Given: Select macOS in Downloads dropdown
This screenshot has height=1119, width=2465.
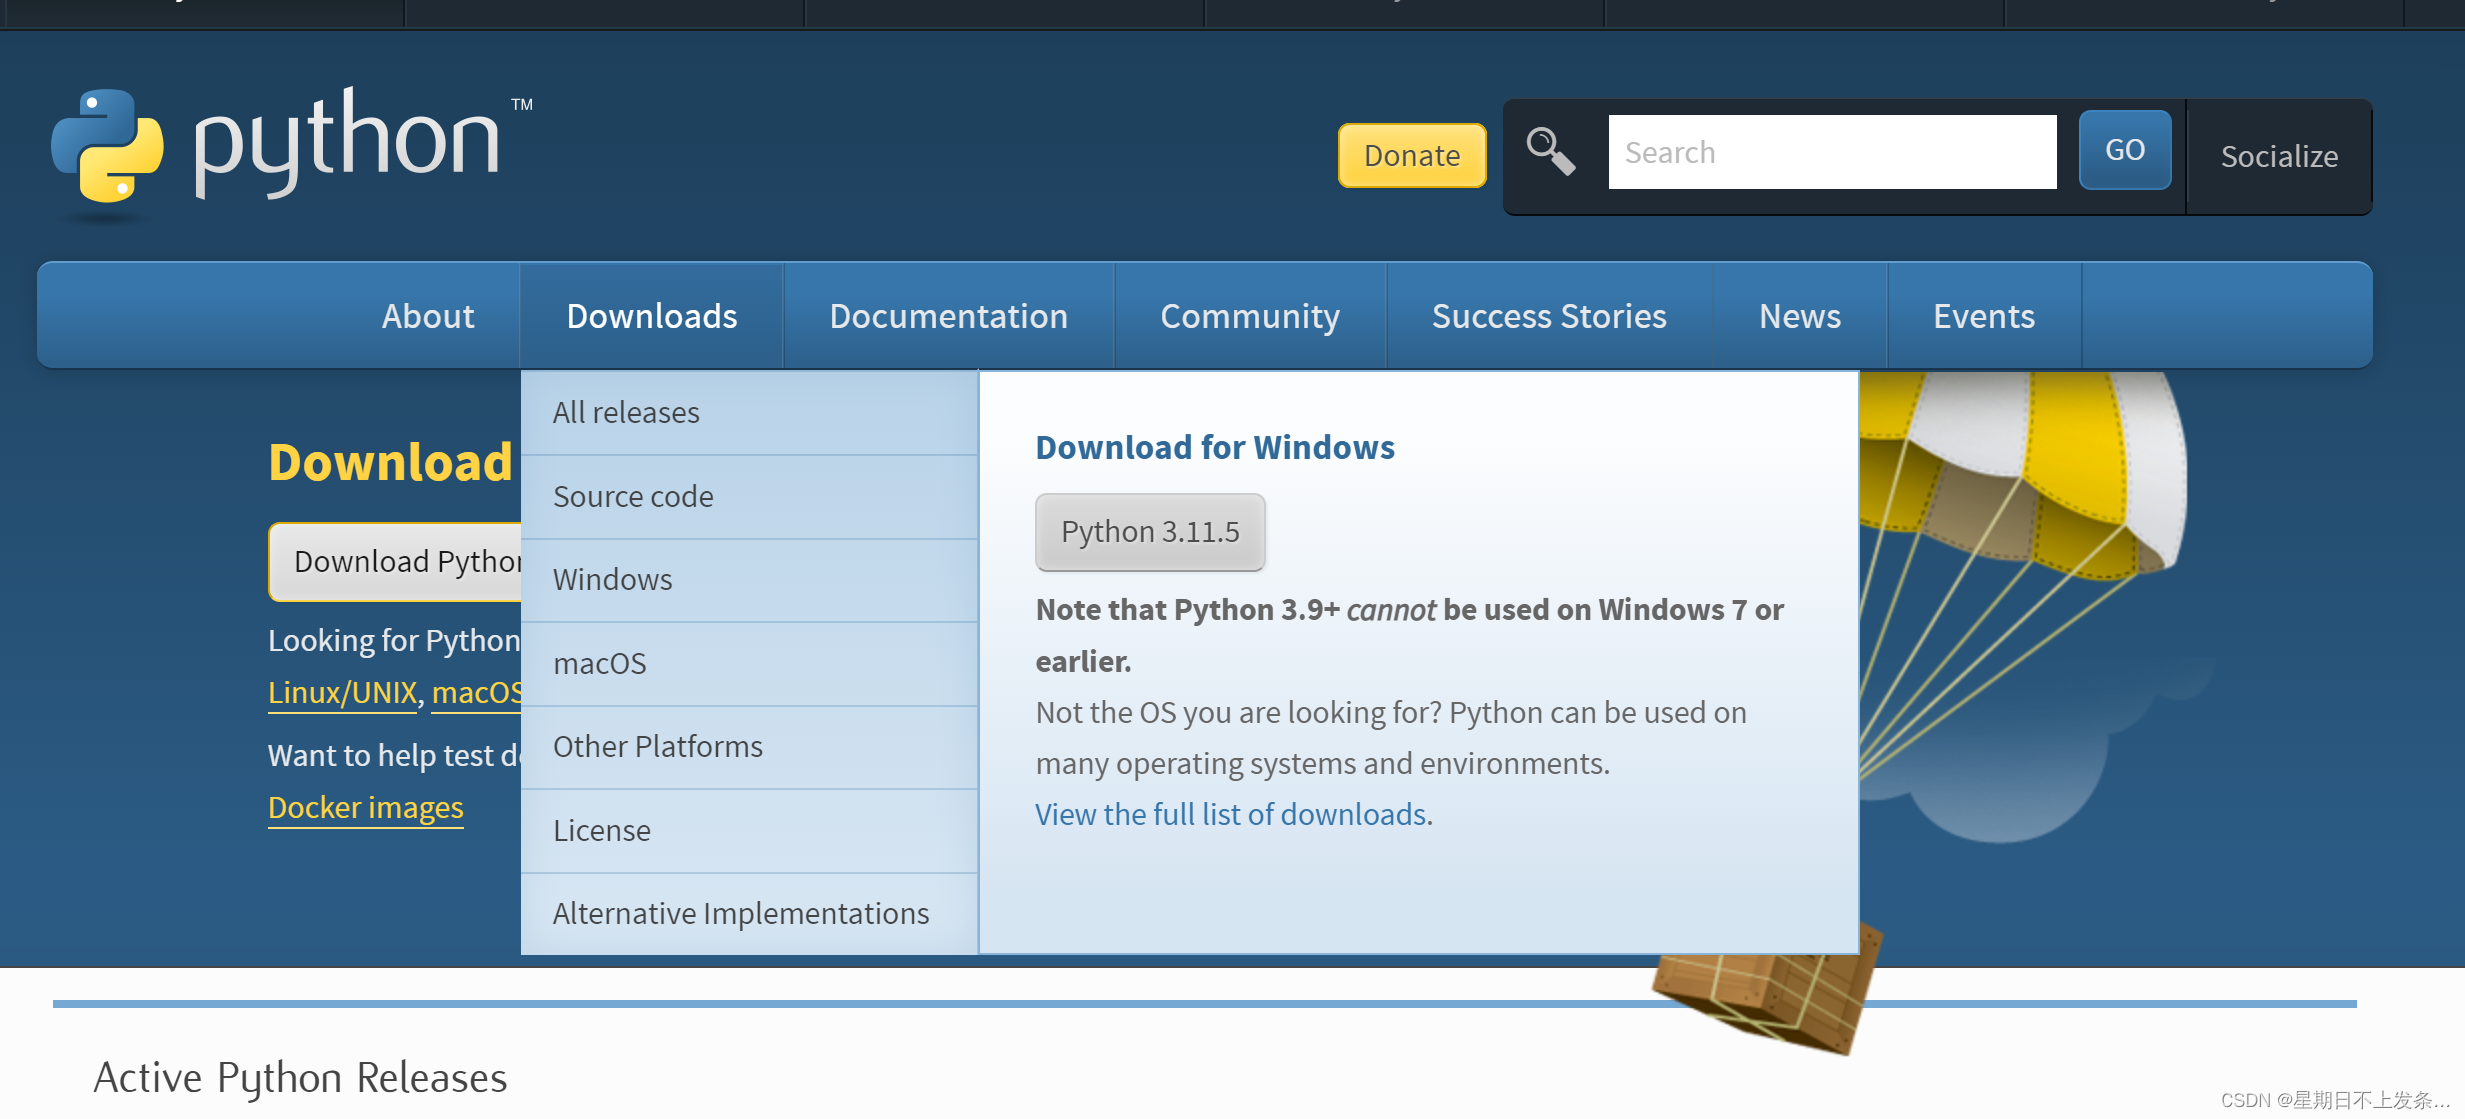Looking at the screenshot, I should [x=749, y=664].
